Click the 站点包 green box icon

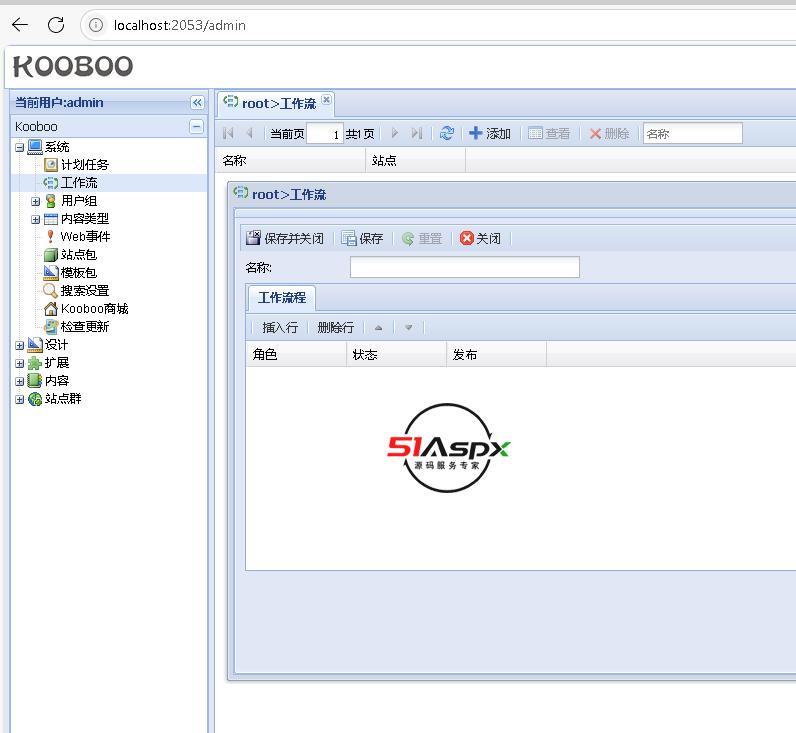(51, 255)
